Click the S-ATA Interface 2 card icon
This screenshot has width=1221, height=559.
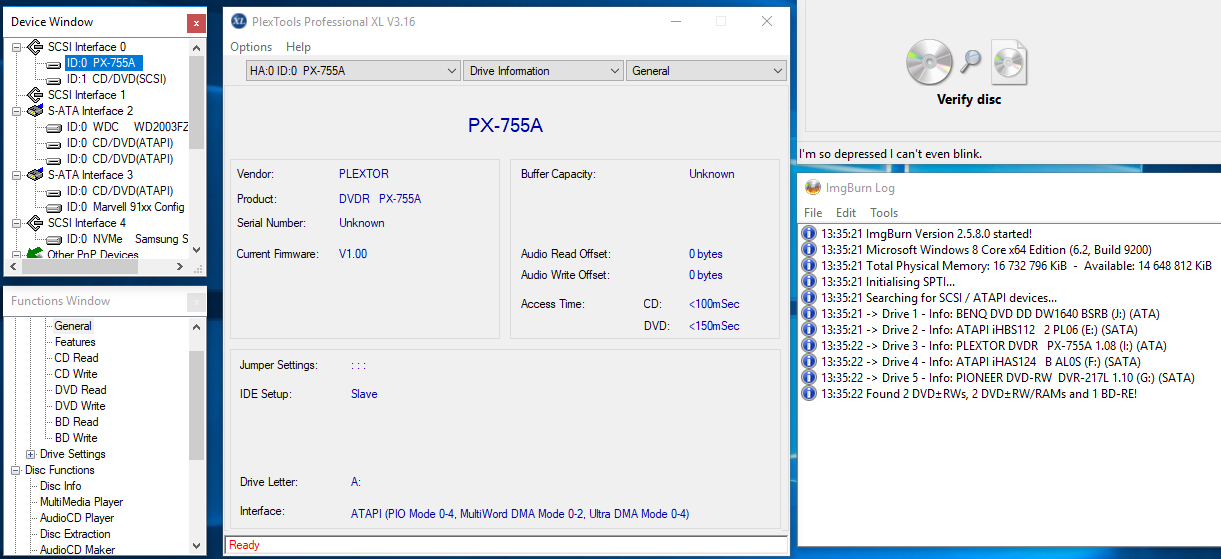point(34,111)
